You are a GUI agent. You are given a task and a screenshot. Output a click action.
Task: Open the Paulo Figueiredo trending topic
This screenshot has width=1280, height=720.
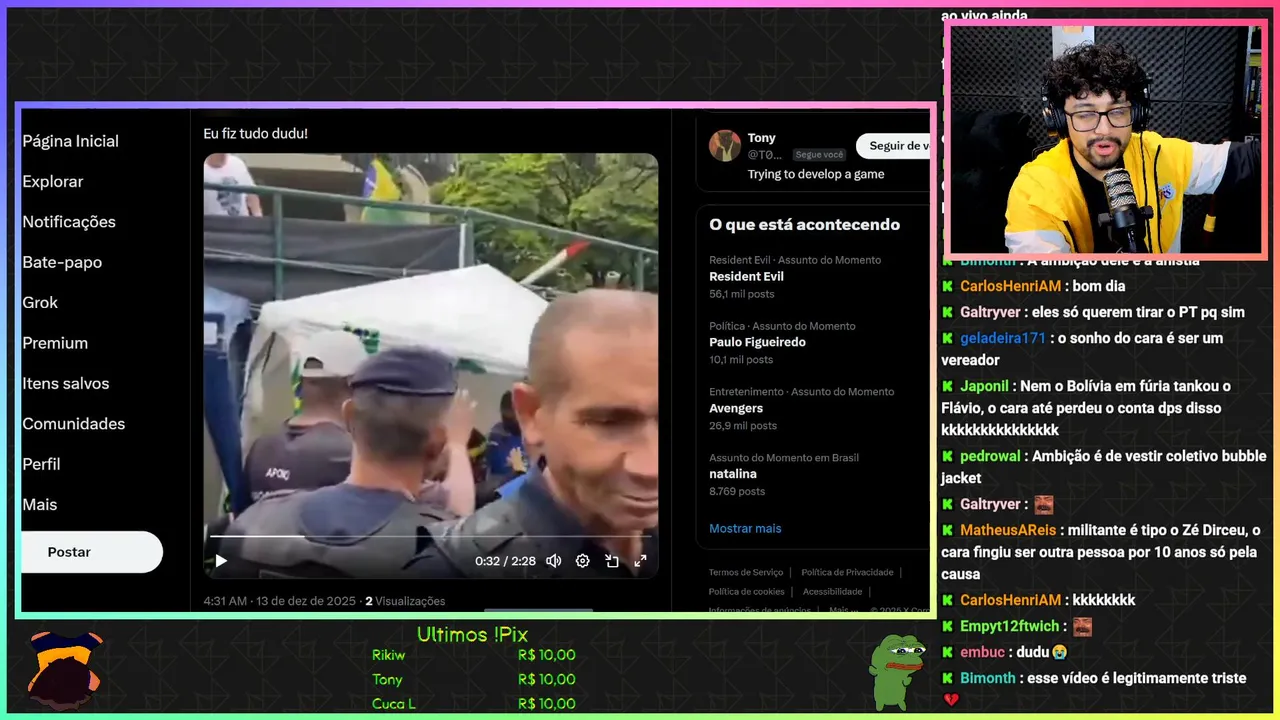pos(757,342)
